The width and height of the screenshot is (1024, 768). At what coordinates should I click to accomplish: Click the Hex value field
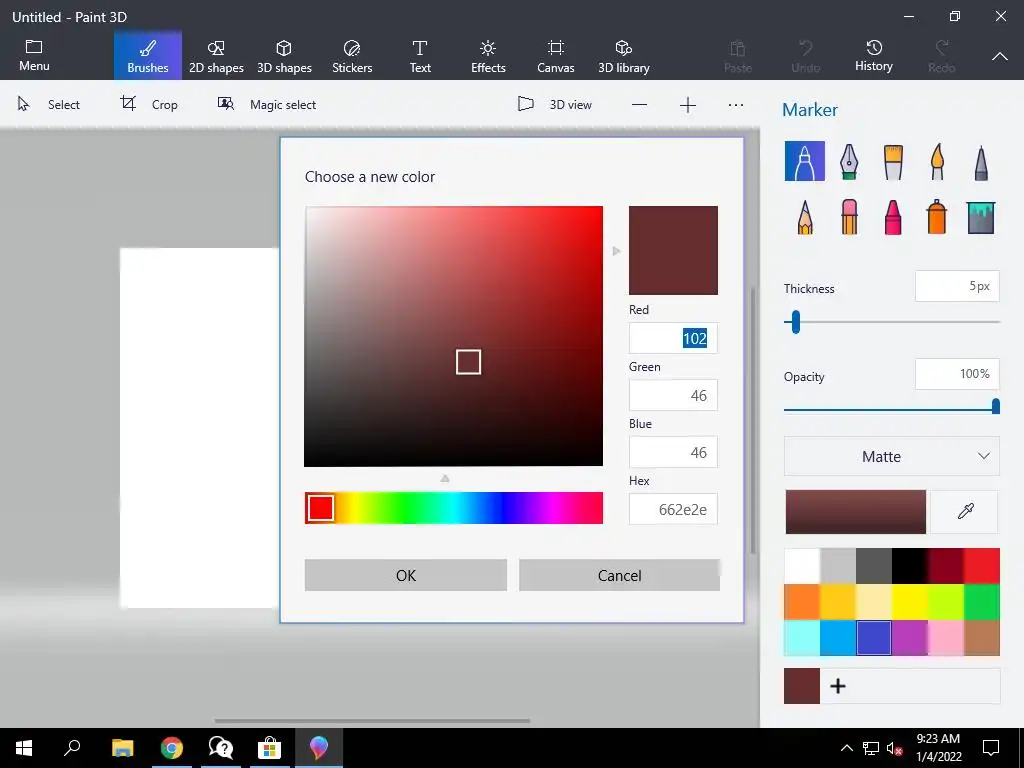(673, 509)
